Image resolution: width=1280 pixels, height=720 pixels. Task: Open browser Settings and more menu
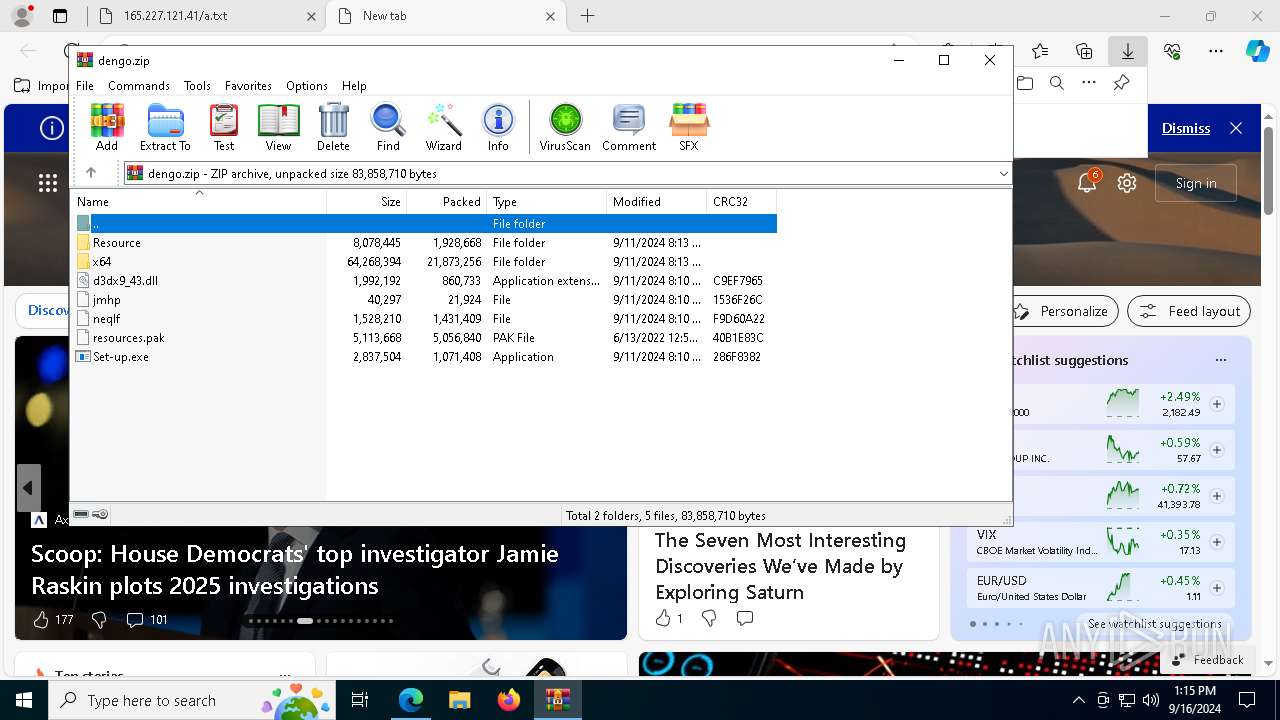pyautogui.click(x=1216, y=51)
